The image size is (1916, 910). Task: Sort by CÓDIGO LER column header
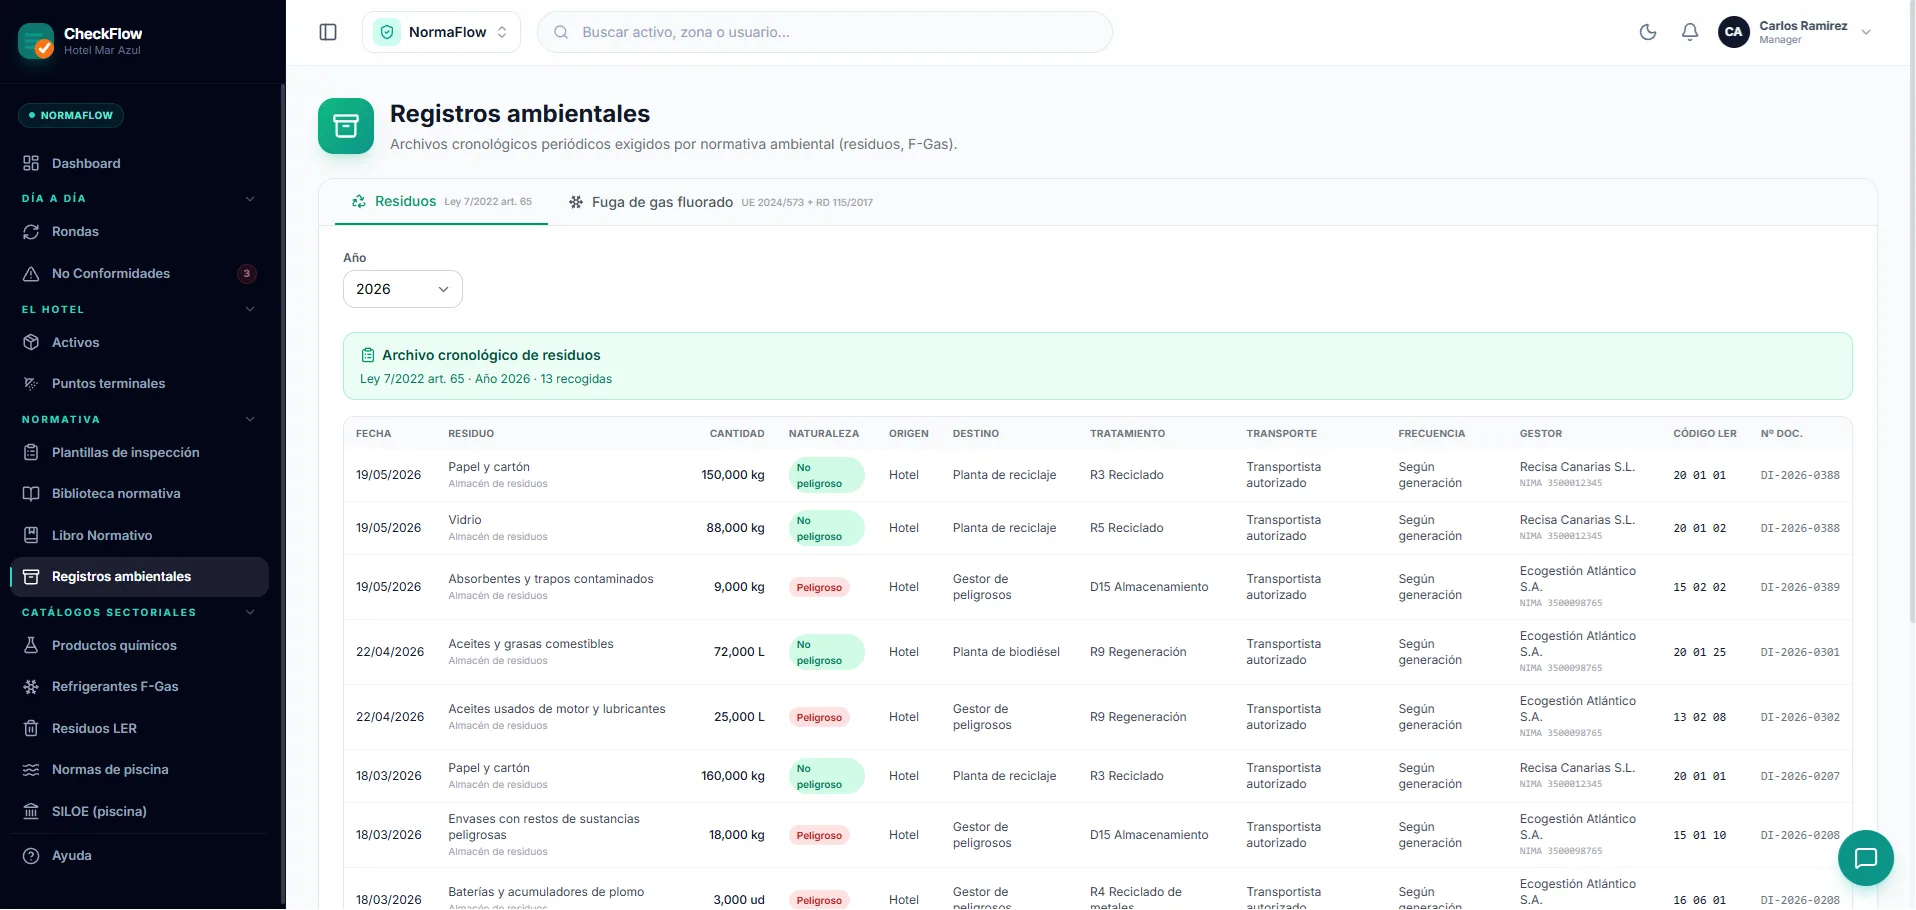point(1705,433)
